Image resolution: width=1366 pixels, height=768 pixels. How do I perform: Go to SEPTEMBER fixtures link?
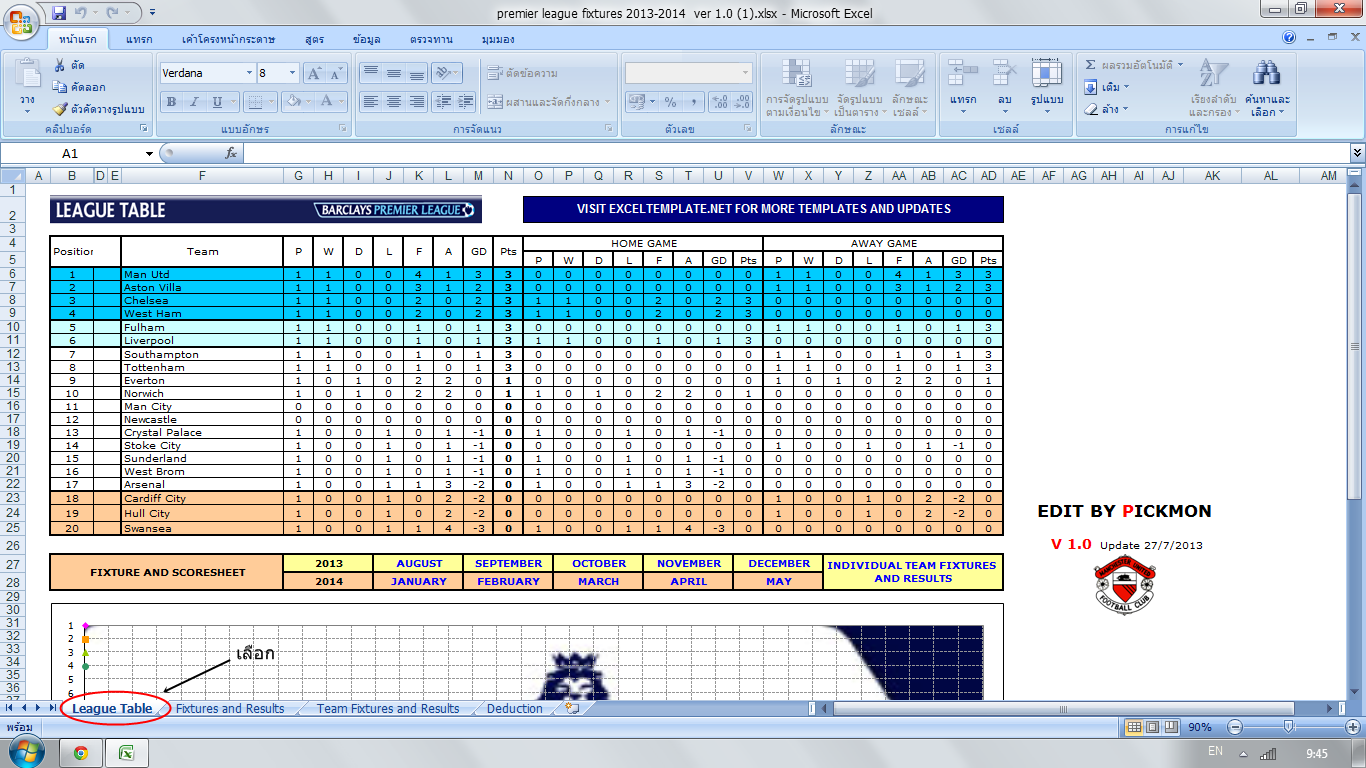coord(508,563)
